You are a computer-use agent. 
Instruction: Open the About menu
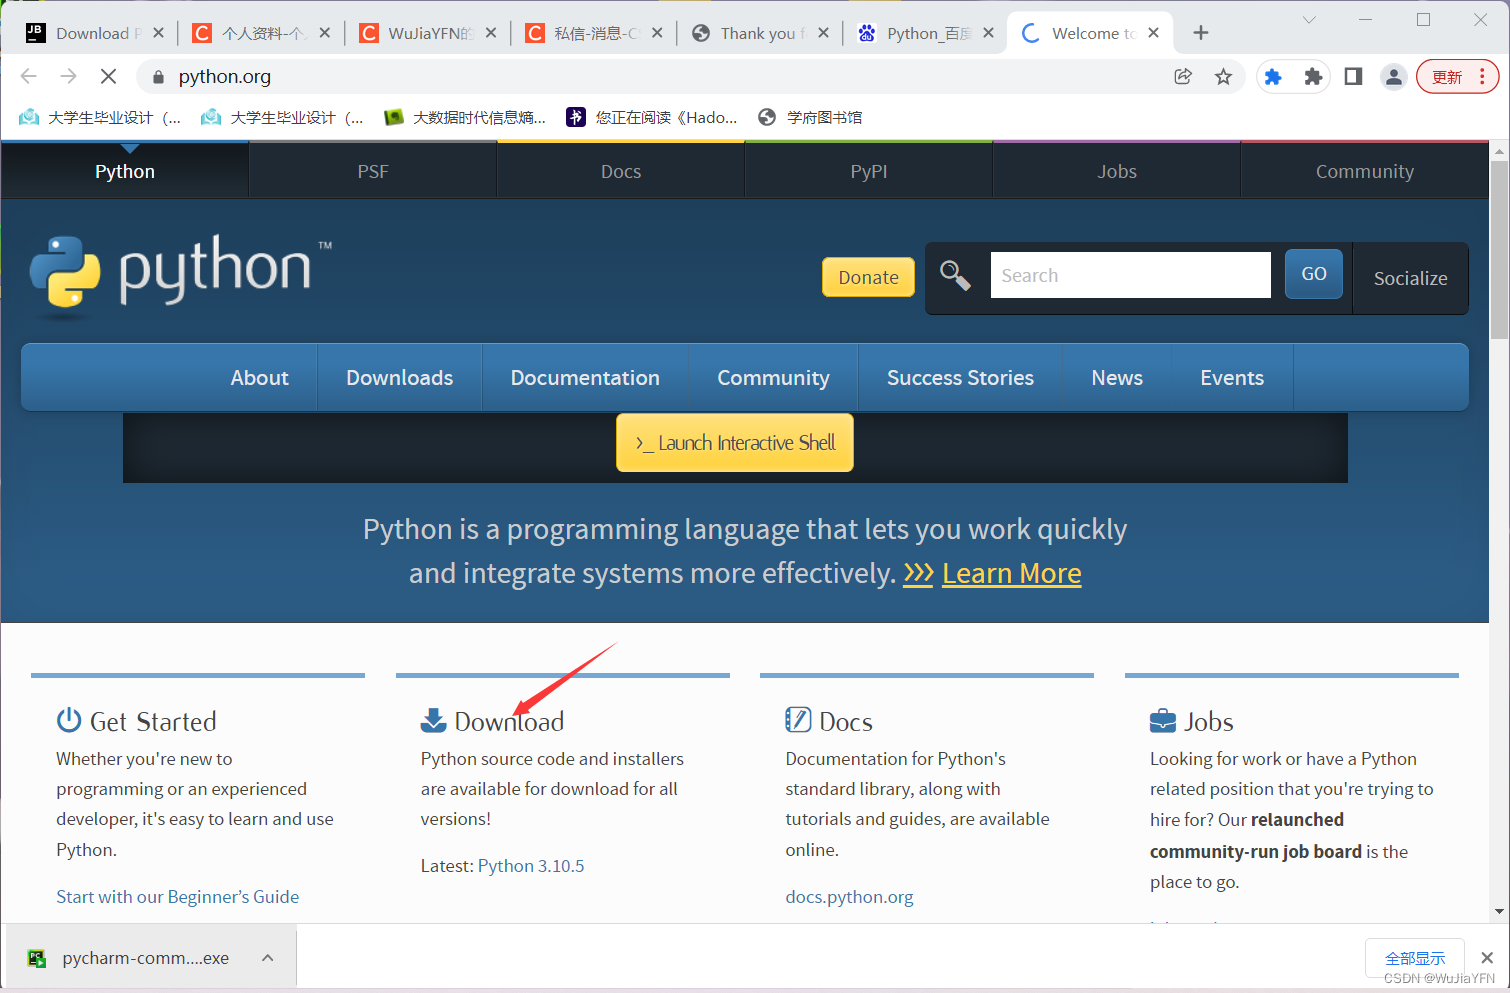259,378
